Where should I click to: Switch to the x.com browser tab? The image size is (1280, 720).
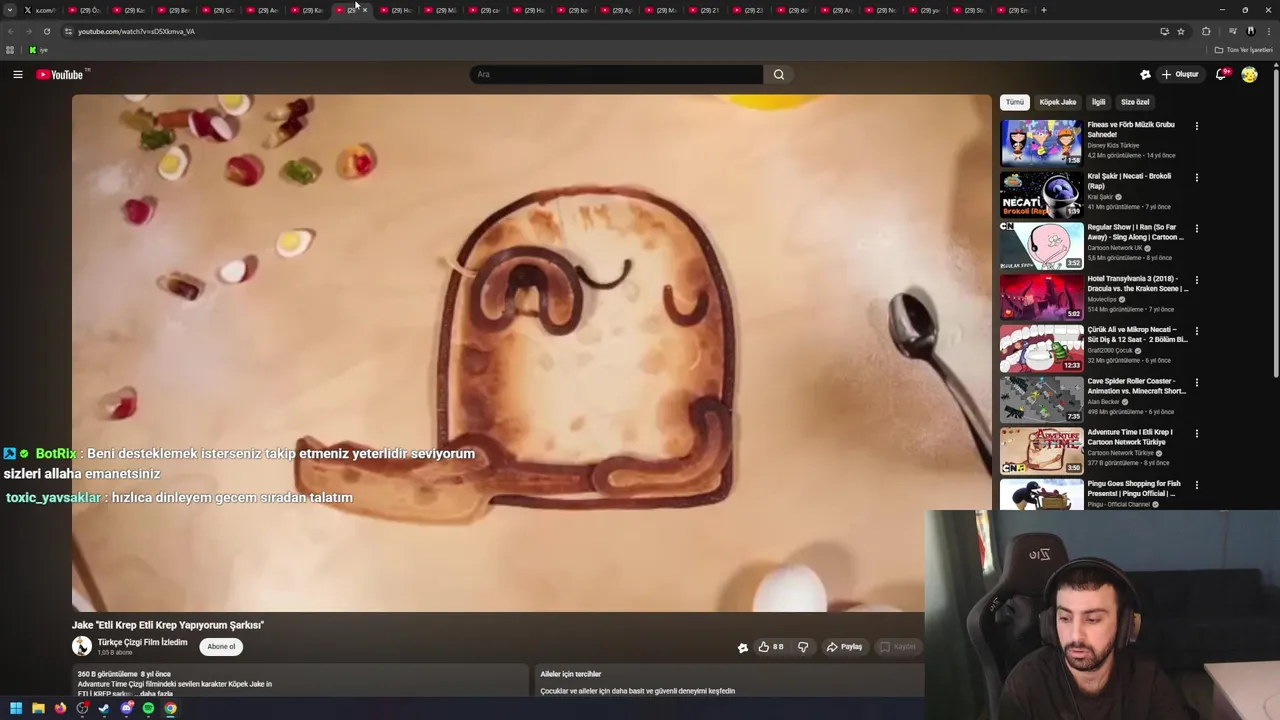40,10
